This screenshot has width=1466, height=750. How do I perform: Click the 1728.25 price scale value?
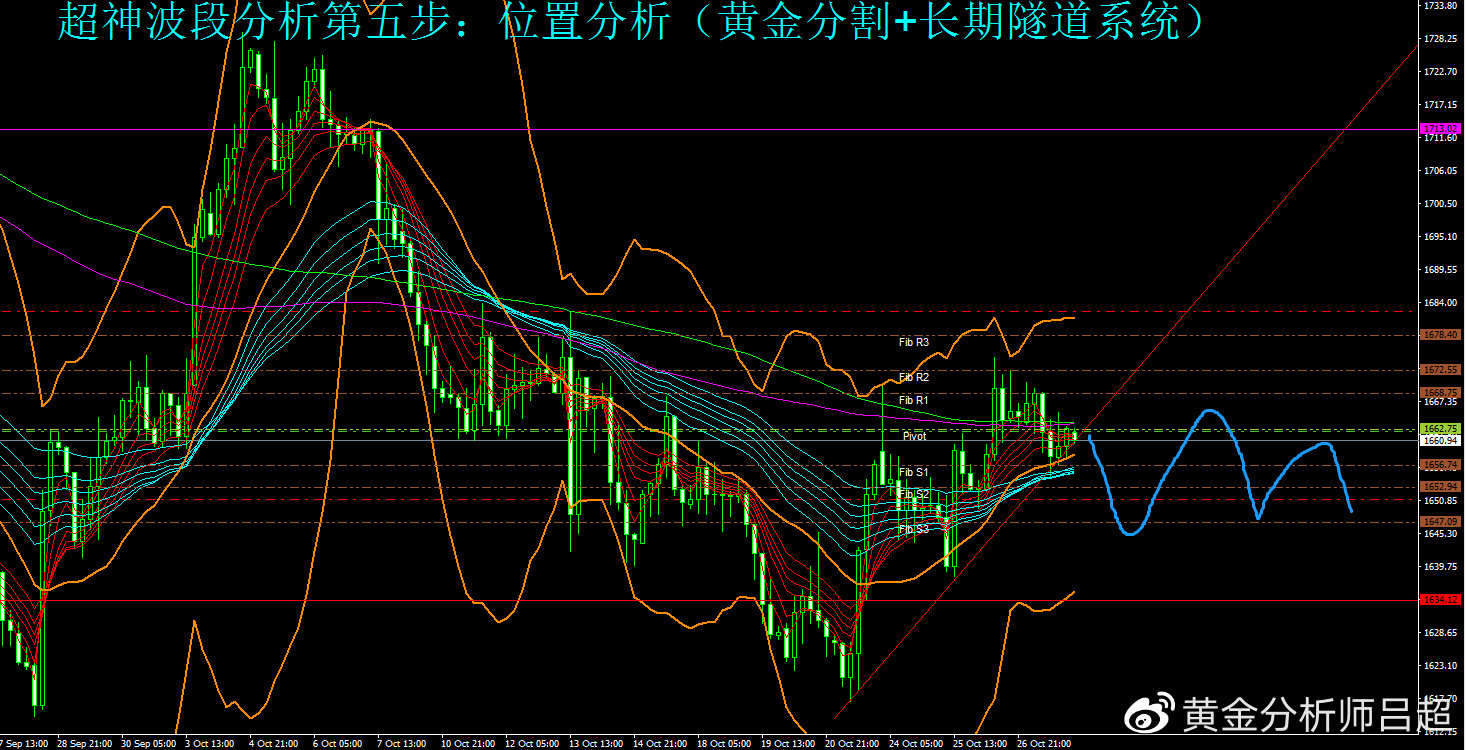coord(1441,39)
